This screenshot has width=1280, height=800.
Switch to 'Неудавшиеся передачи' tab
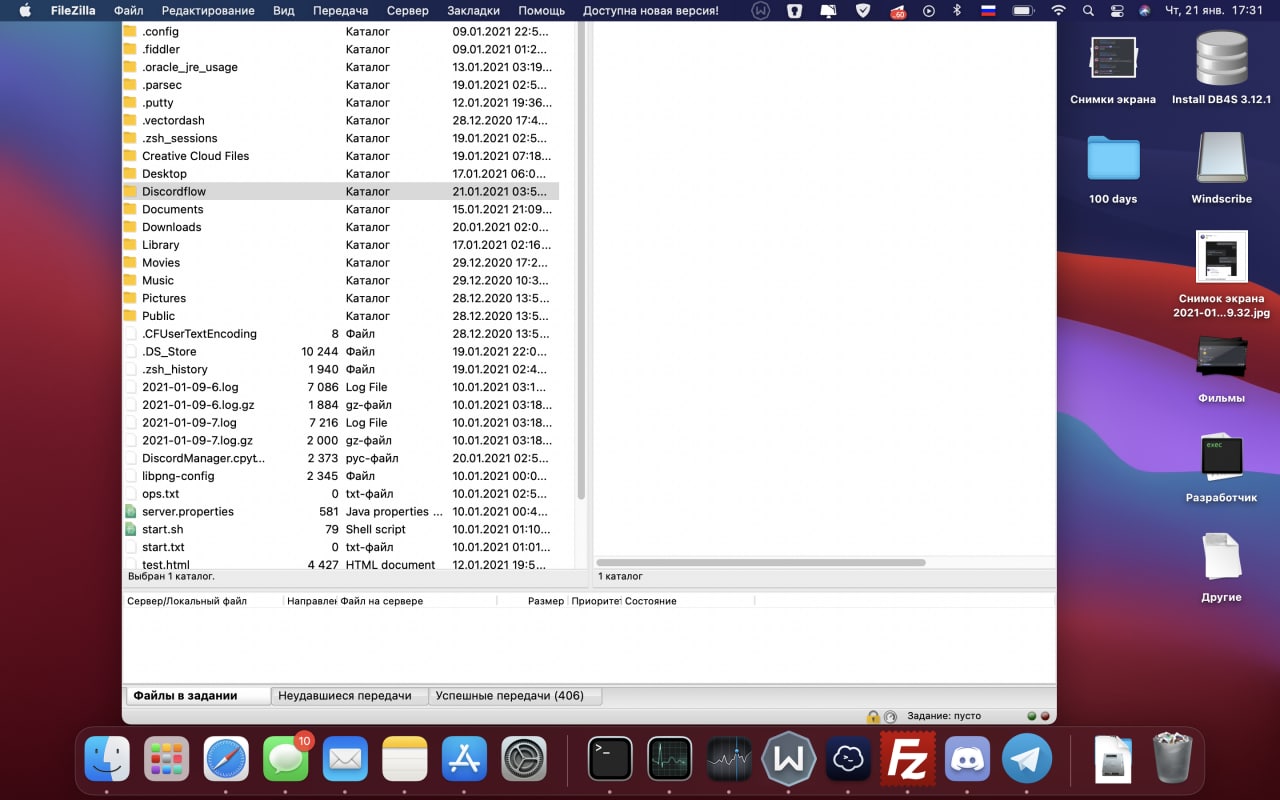point(349,695)
